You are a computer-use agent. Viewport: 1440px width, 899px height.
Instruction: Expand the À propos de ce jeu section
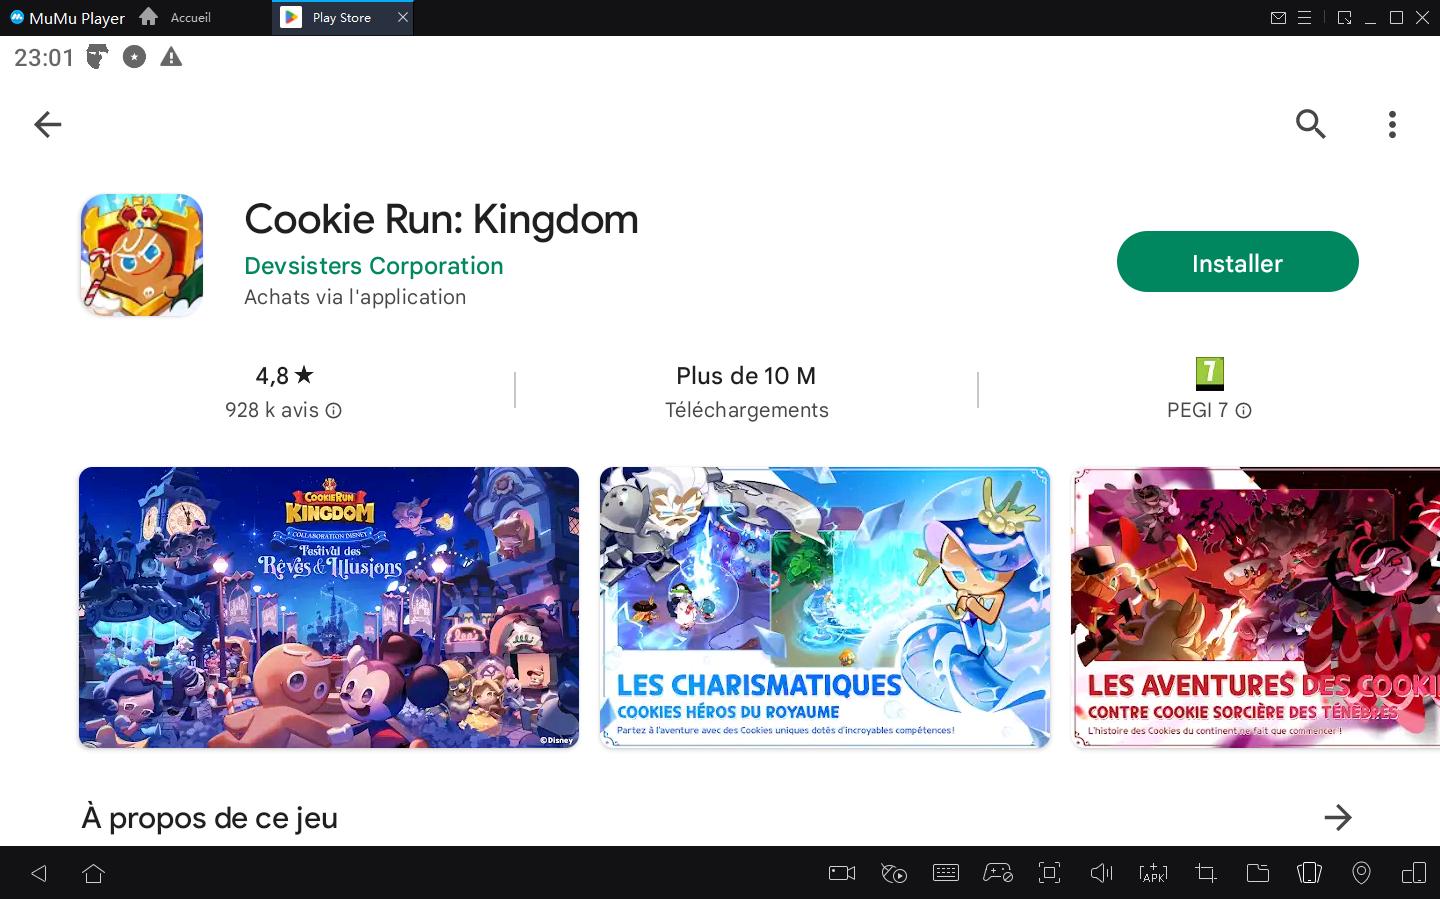pos(1337,817)
